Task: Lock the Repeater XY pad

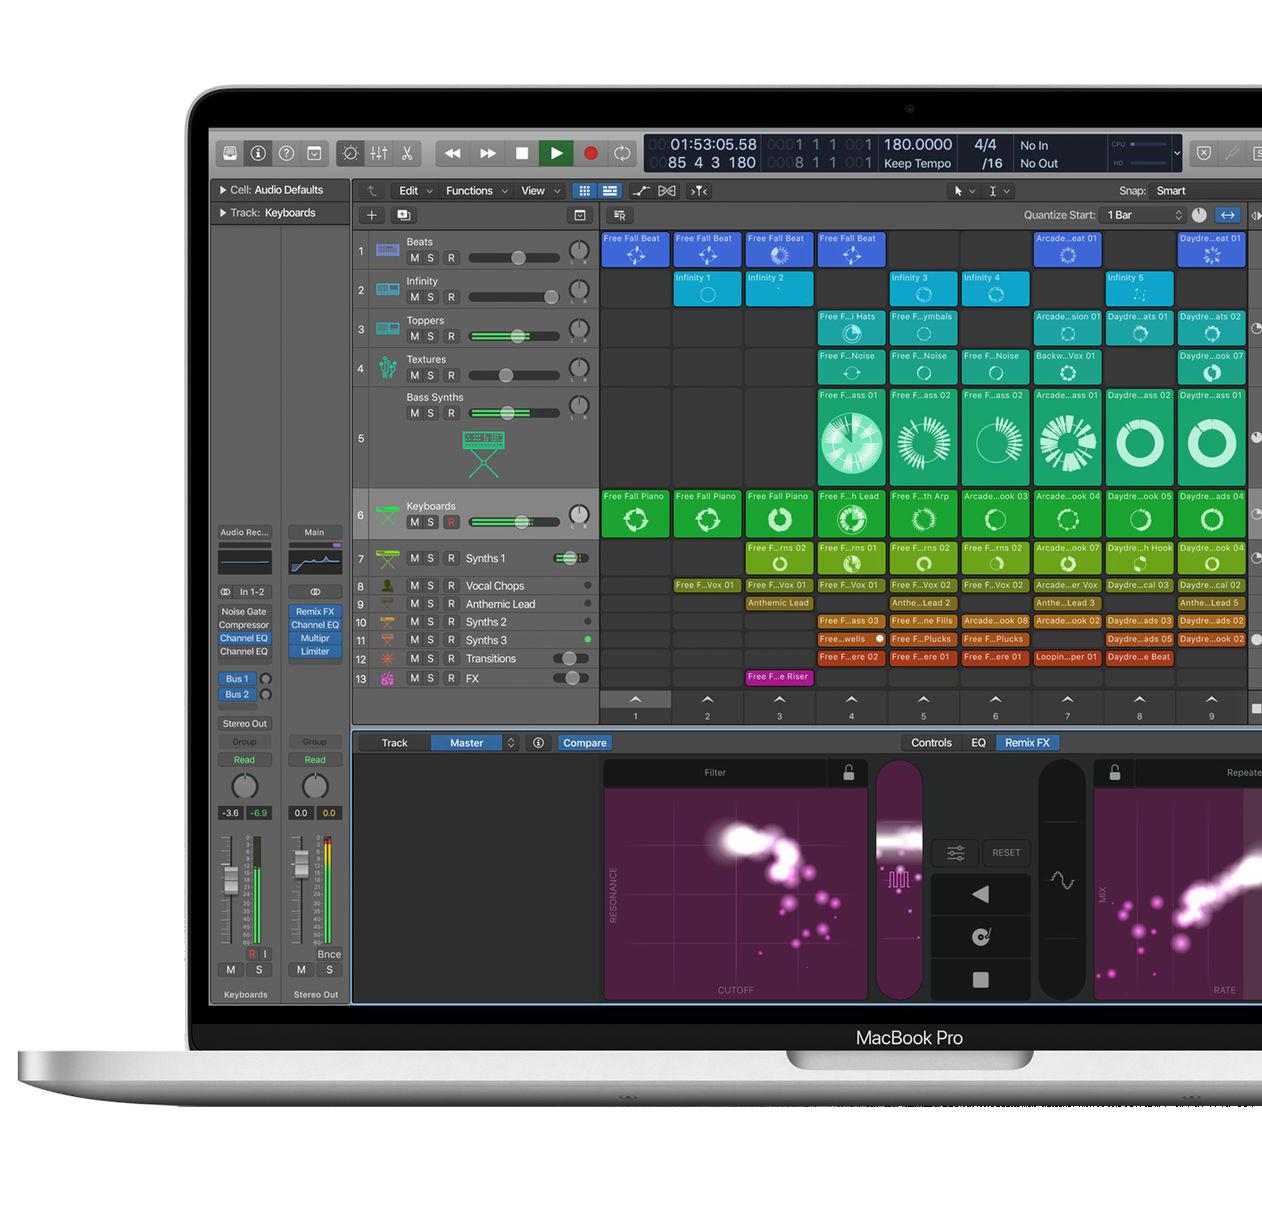Action: (x=1115, y=772)
